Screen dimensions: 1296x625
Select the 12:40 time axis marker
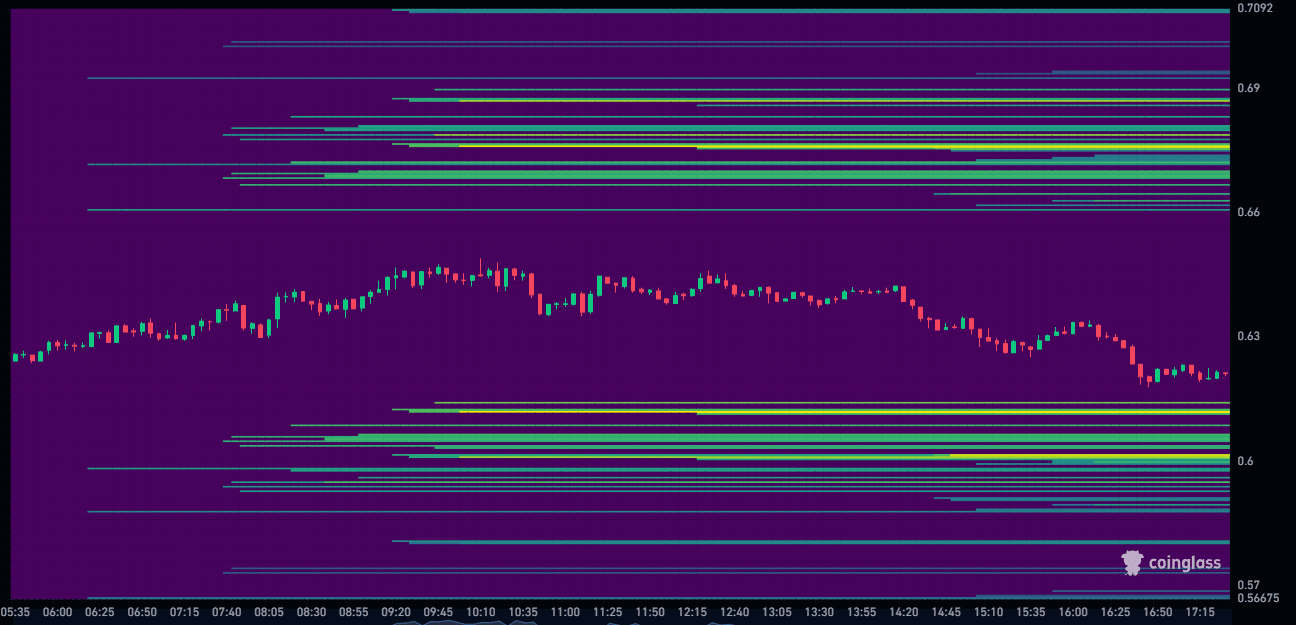pos(734,612)
